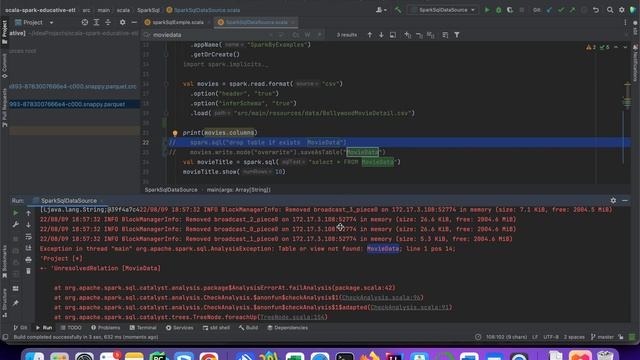Open Problems tool window tab
Viewport: 640px width, 360px height.
105,327
